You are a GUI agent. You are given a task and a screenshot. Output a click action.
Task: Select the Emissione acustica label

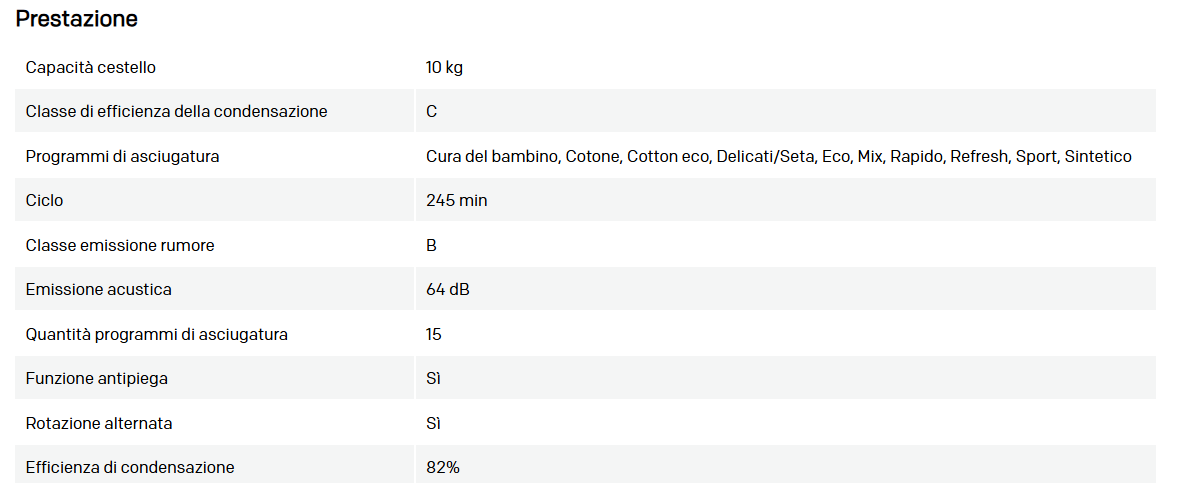(99, 290)
